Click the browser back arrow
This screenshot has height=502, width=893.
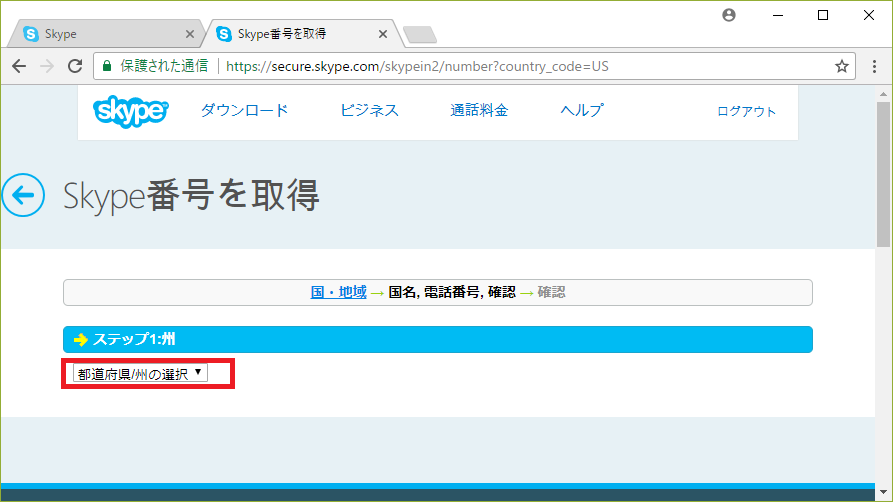point(19,66)
